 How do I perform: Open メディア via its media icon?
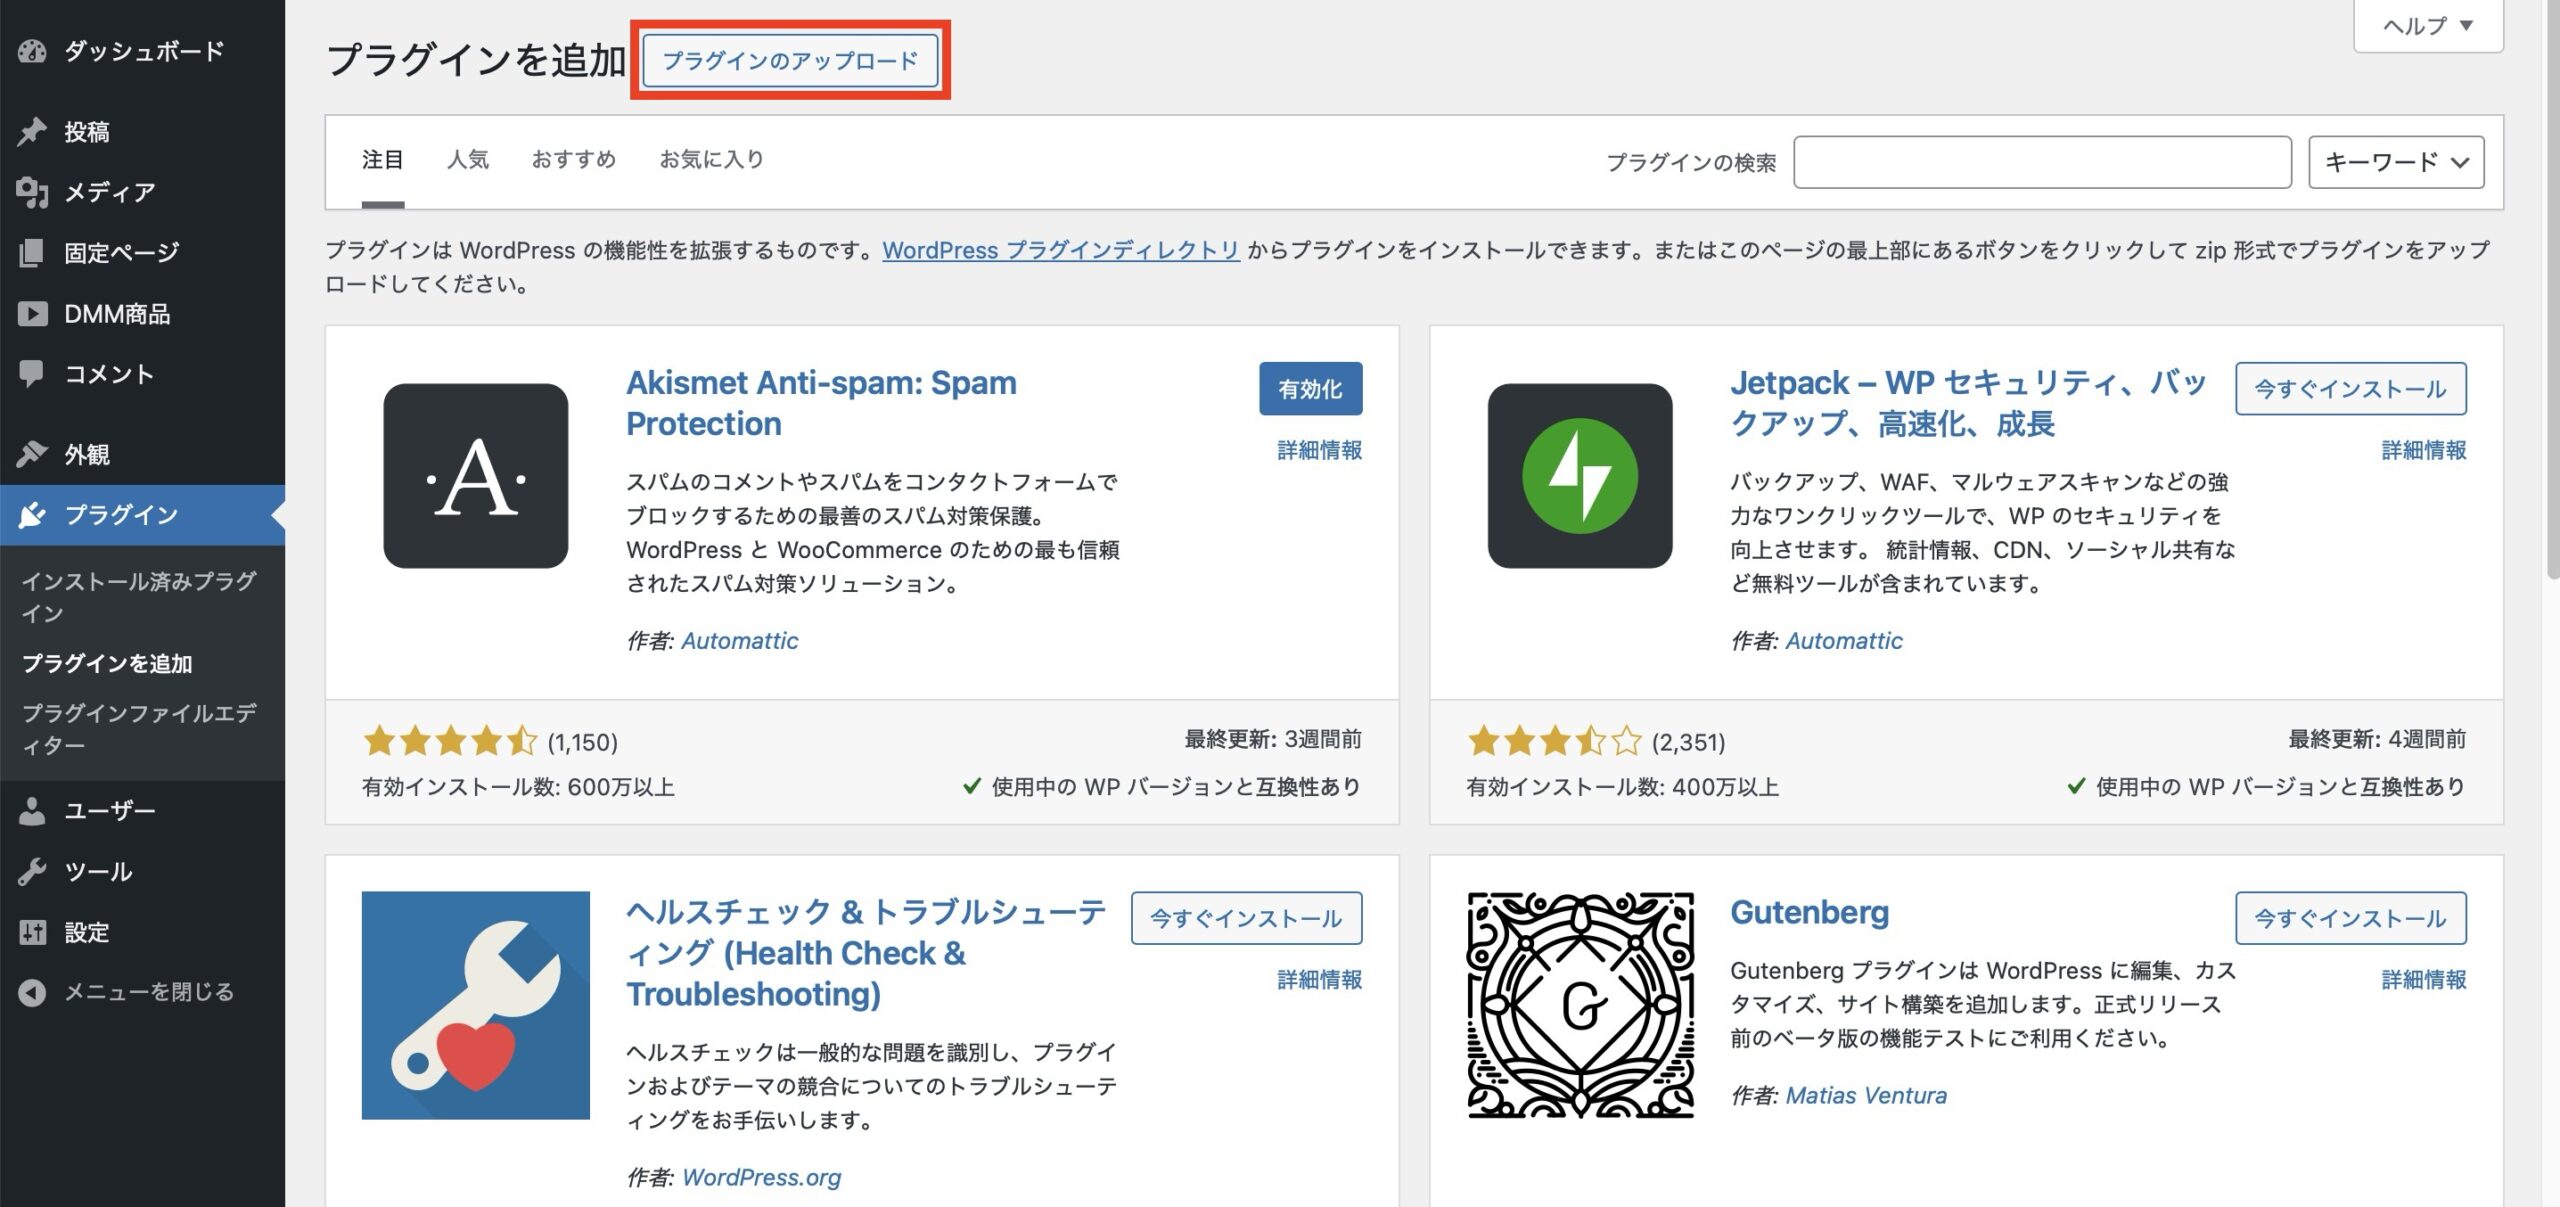point(32,192)
